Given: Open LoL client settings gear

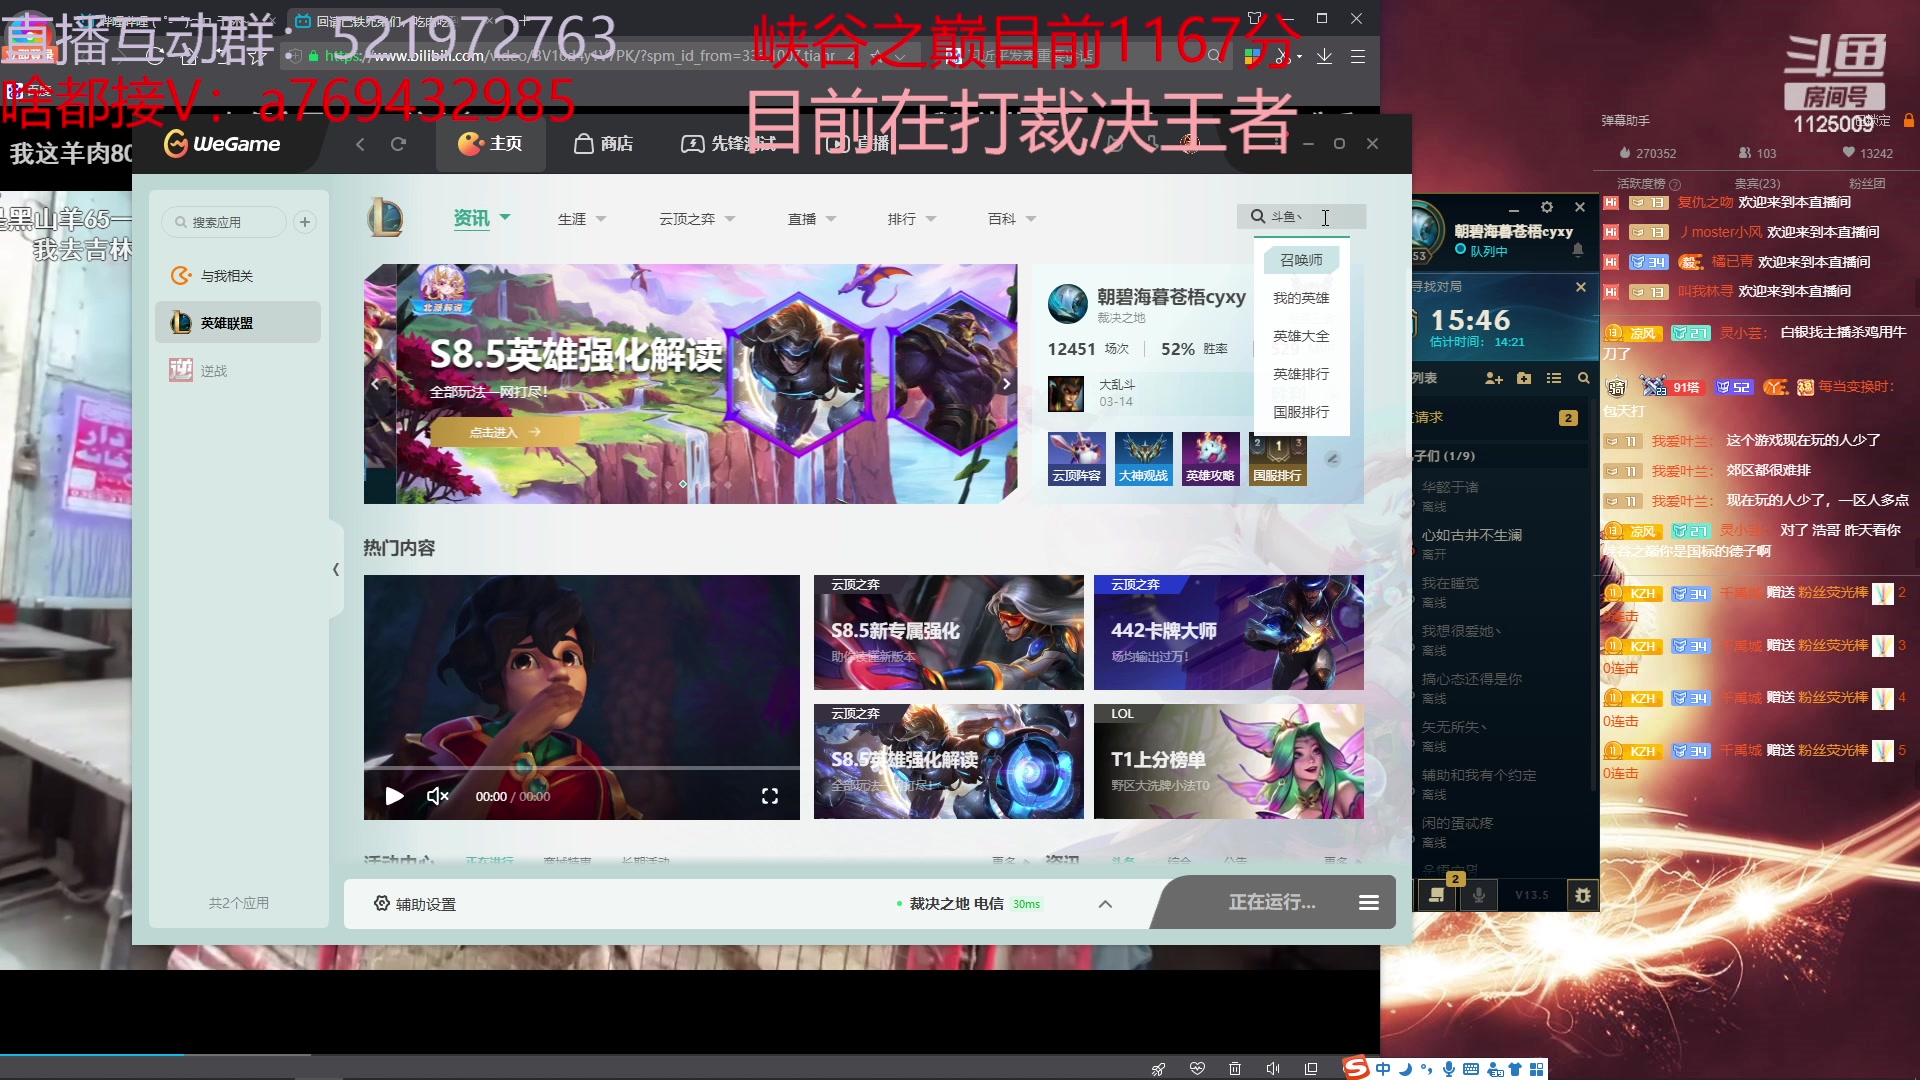Looking at the screenshot, I should pyautogui.click(x=1547, y=207).
